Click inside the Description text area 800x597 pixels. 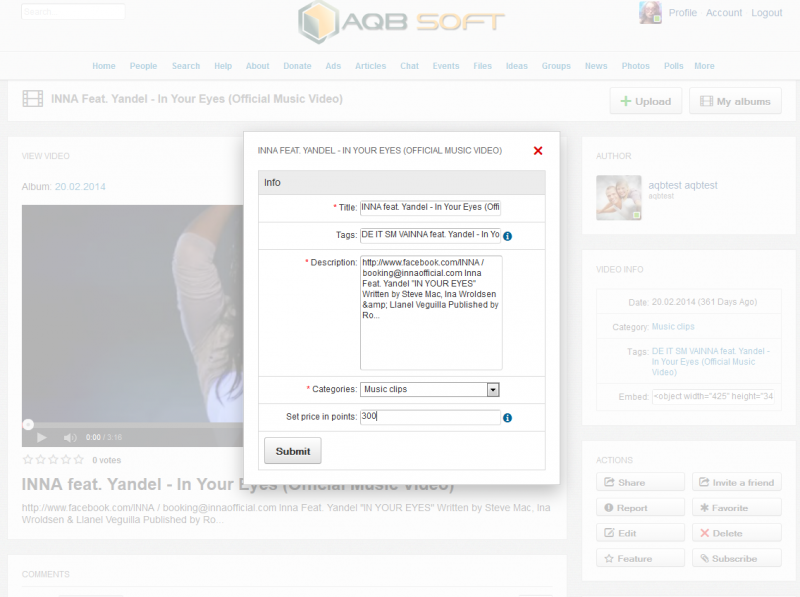[x=431, y=312]
